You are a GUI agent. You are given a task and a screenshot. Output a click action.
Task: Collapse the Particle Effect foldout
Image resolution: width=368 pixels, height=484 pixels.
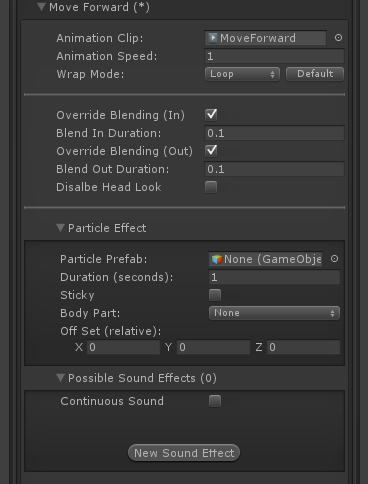[x=60, y=228]
